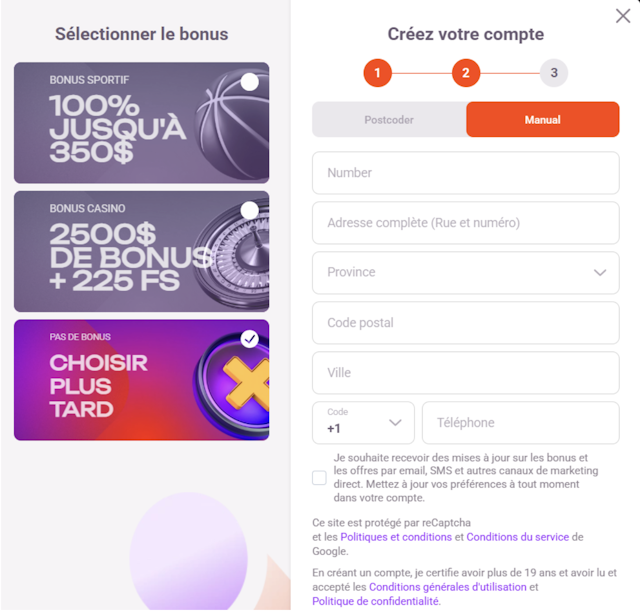Enable marketing updates checkbox
Viewport: 640px width, 612px height.
pos(319,478)
